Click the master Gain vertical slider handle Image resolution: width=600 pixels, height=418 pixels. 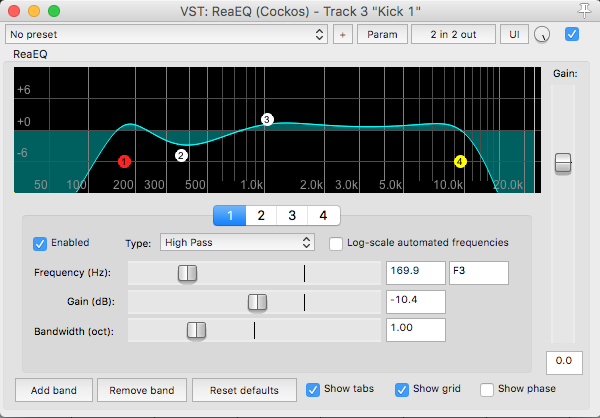pyautogui.click(x=563, y=163)
